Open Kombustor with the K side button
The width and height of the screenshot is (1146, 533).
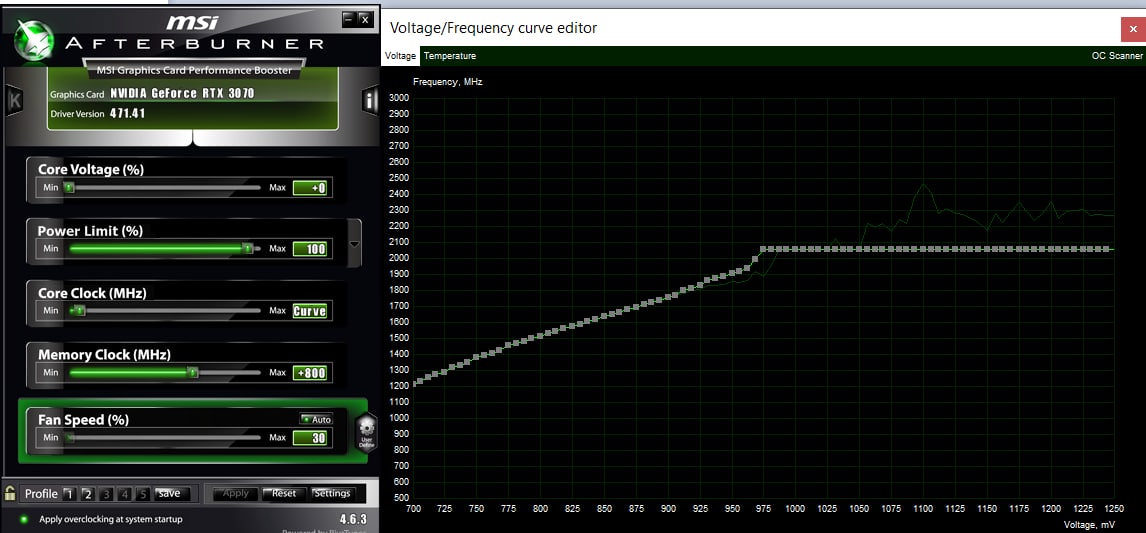(14, 101)
